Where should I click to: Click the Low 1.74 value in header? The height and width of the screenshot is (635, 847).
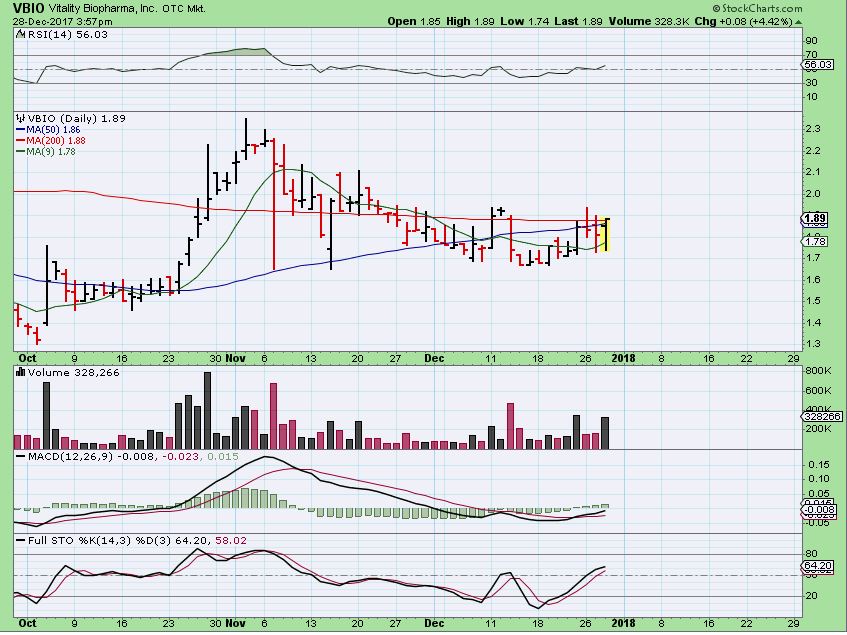coord(525,22)
